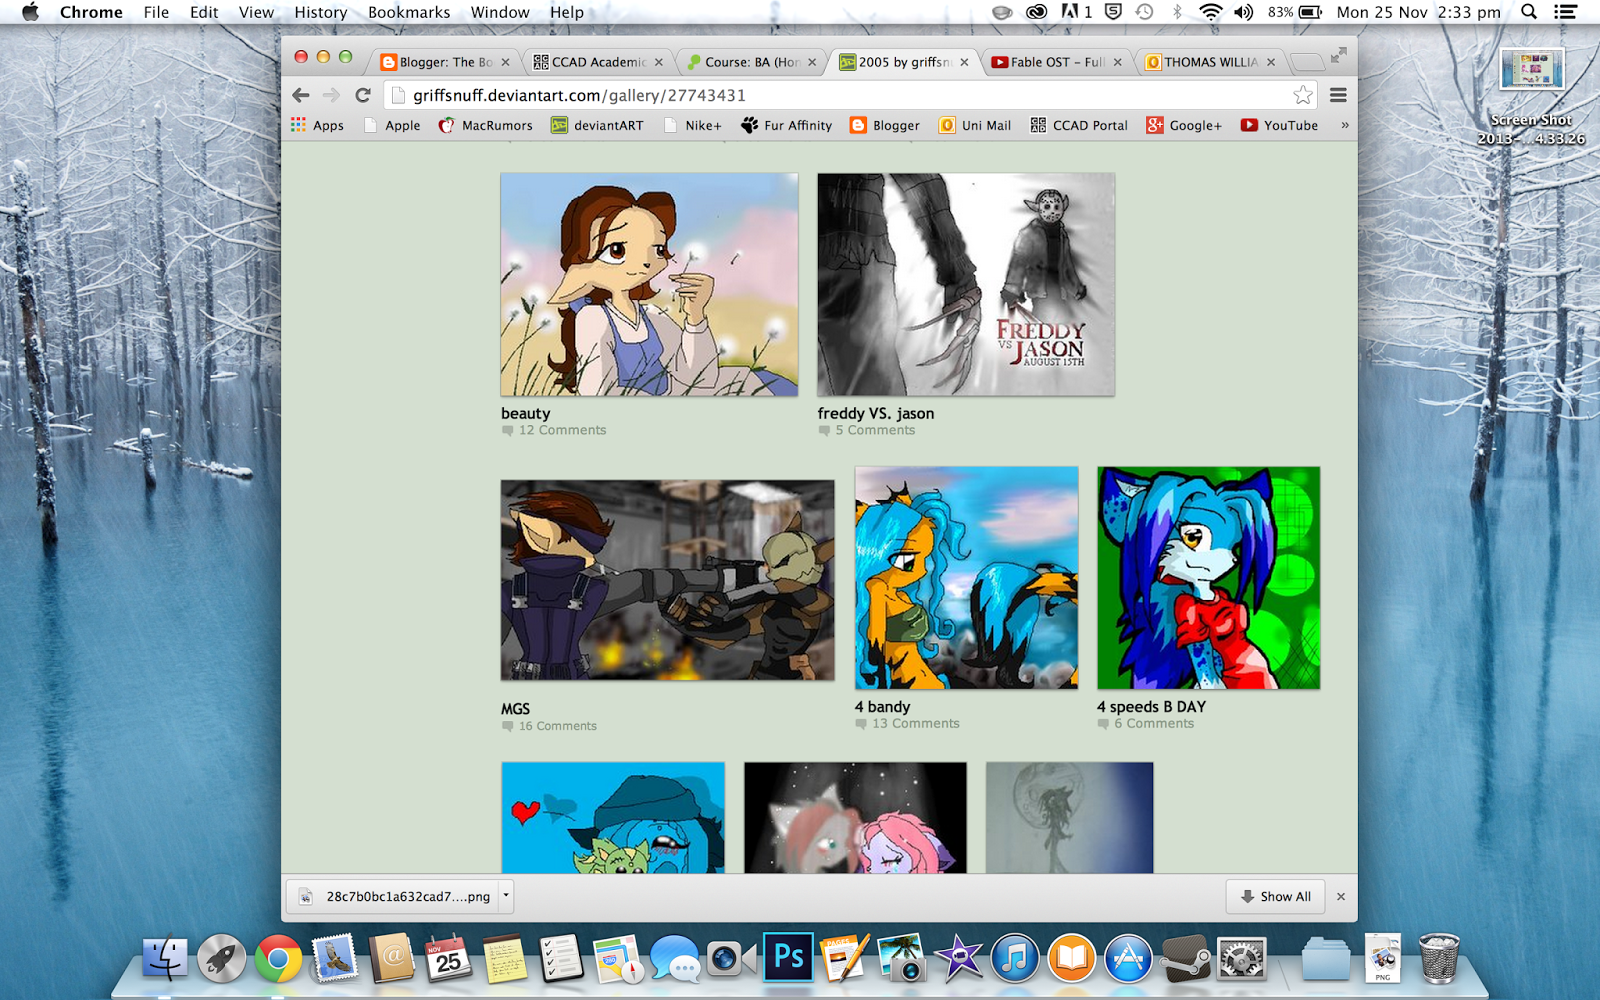Open Spotlight search magnifier in menu bar

(x=1528, y=12)
